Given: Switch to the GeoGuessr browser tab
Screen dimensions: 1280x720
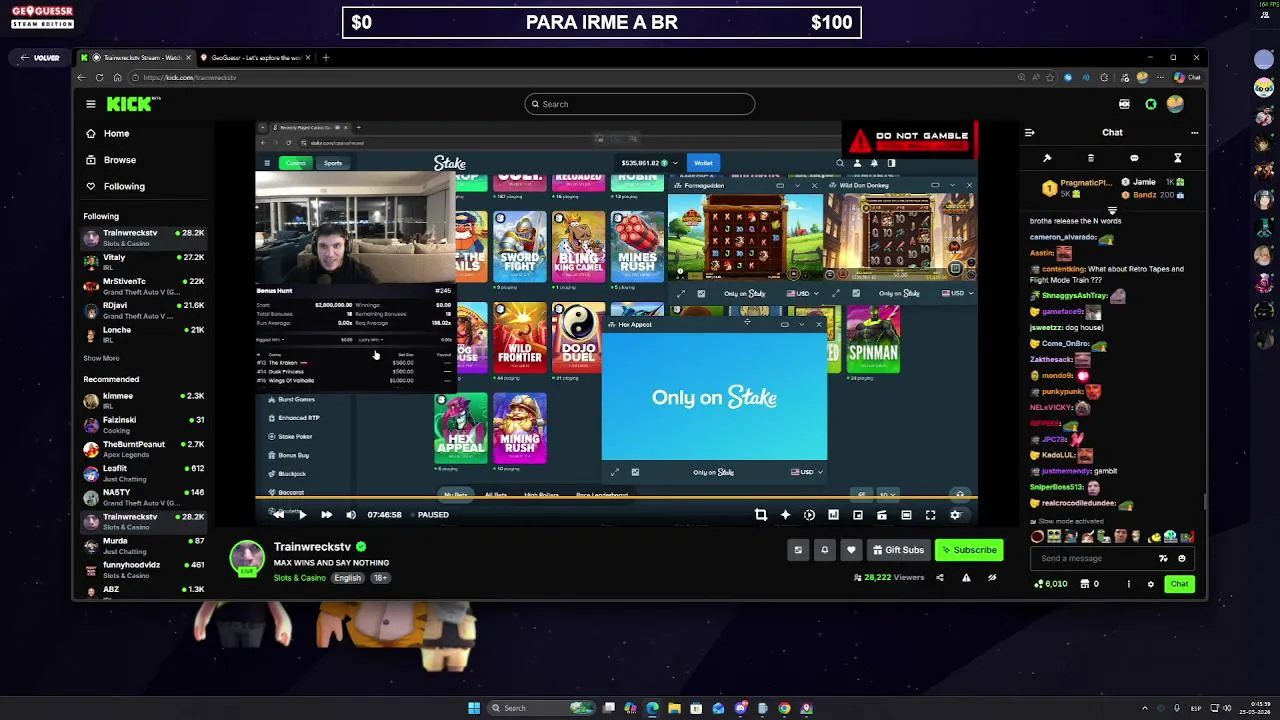Looking at the screenshot, I should click(256, 58).
